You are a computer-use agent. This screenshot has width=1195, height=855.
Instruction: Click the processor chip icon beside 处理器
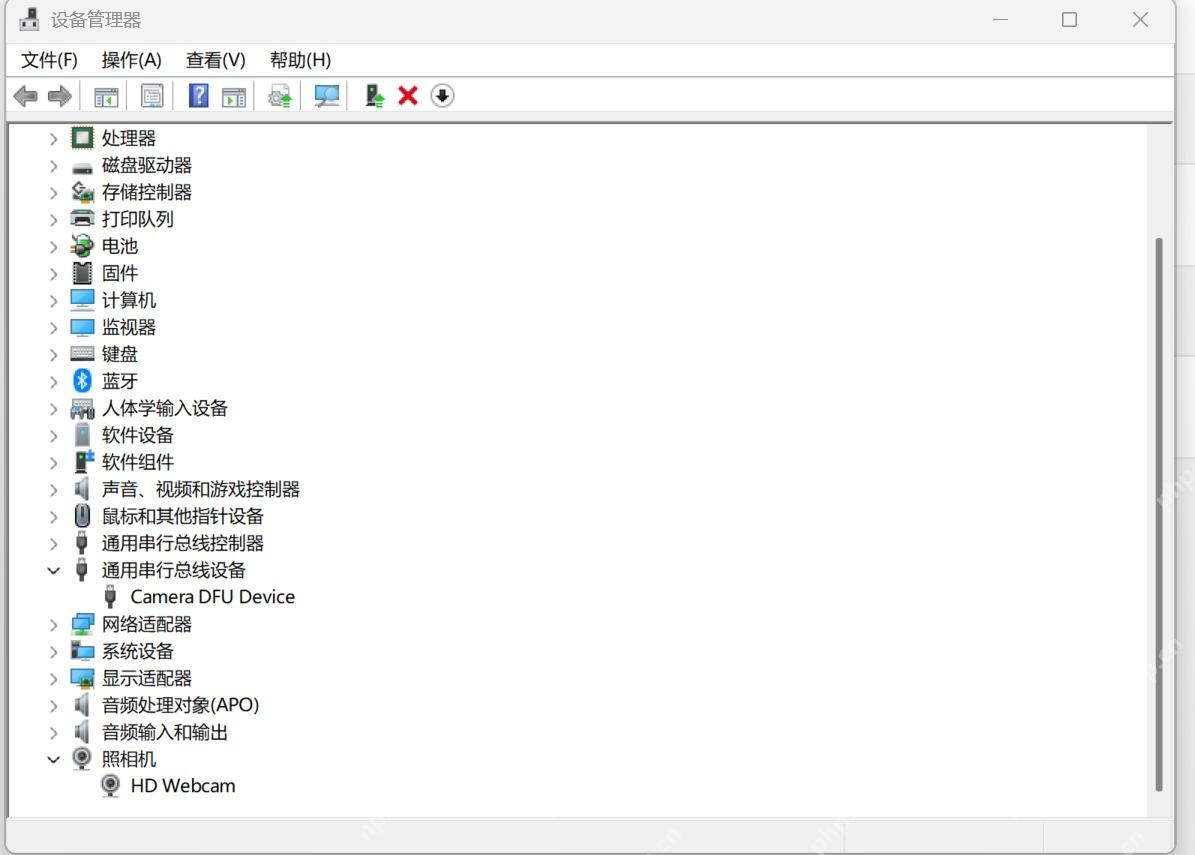[82, 138]
